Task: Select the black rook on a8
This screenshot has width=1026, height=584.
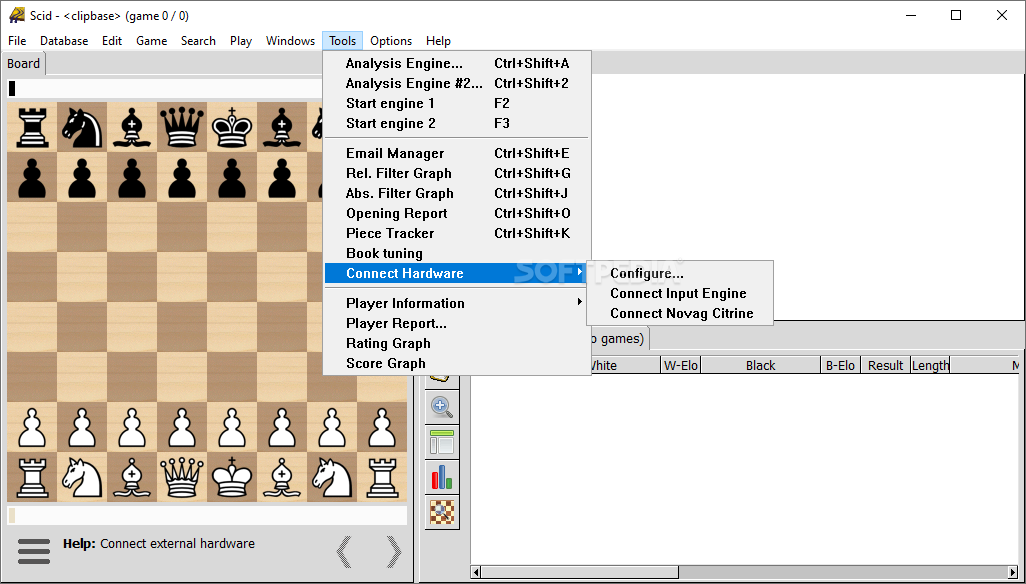Action: pos(32,127)
